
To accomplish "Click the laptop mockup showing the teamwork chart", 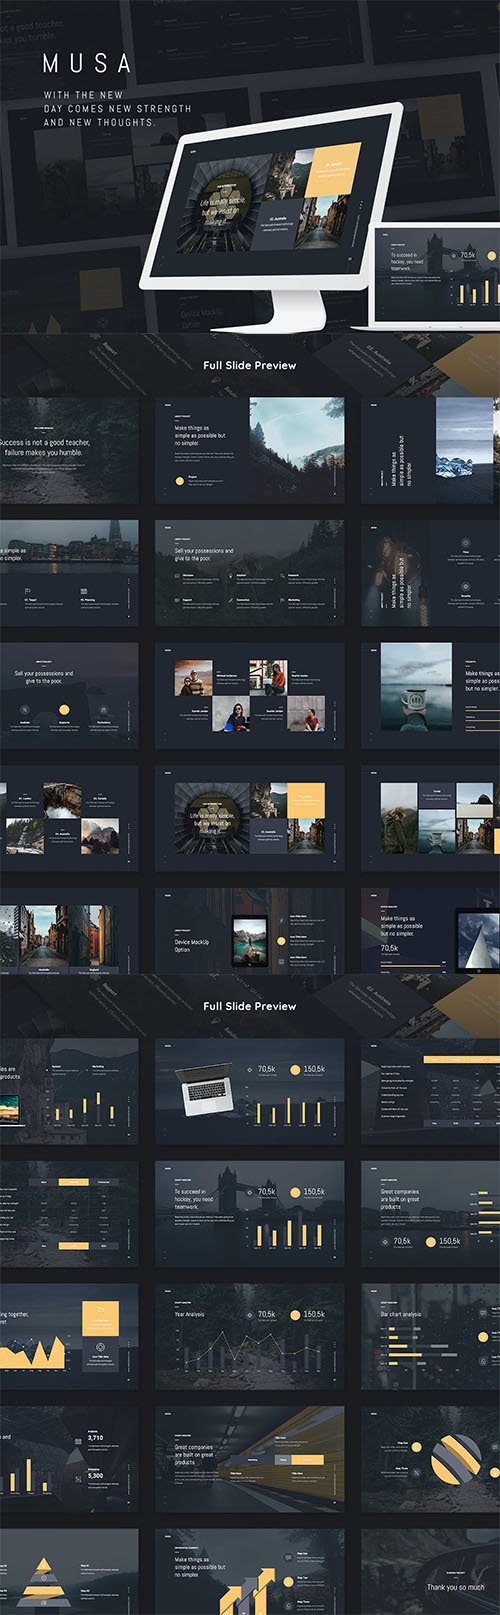I will [436, 277].
